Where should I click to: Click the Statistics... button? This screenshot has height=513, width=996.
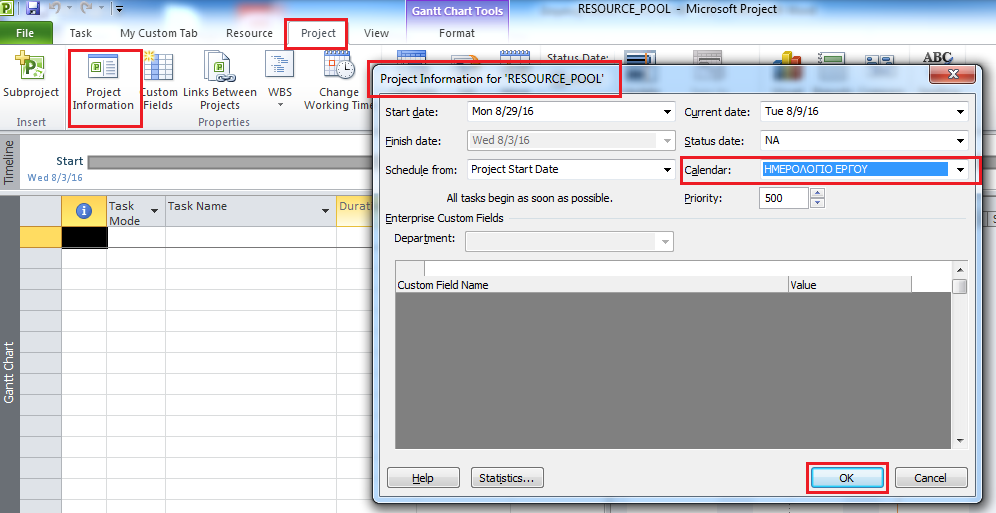[x=507, y=478]
